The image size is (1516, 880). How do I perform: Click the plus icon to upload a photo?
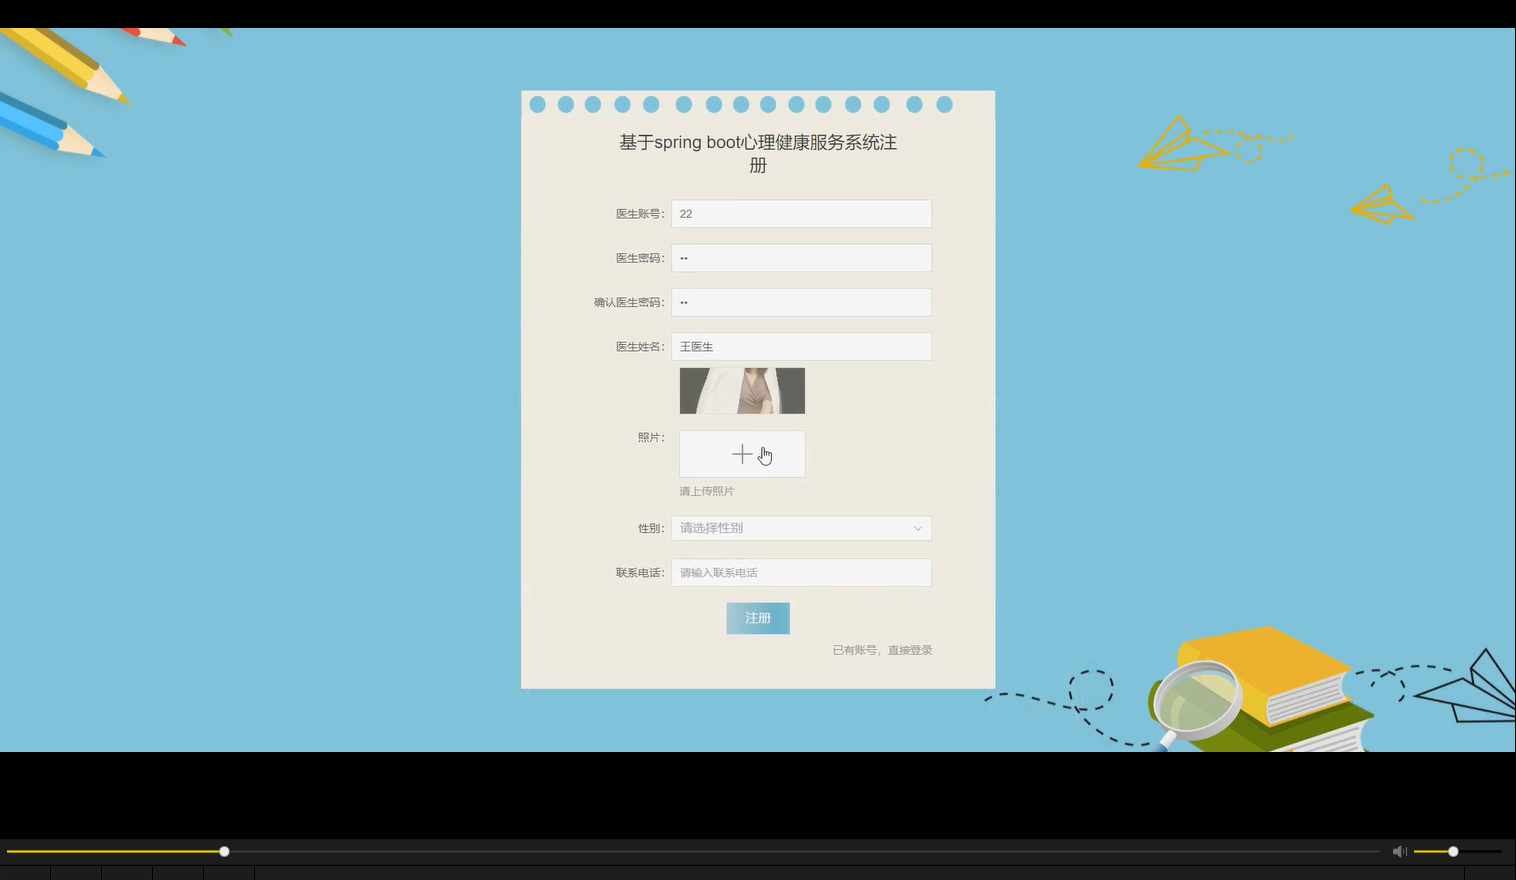742,454
